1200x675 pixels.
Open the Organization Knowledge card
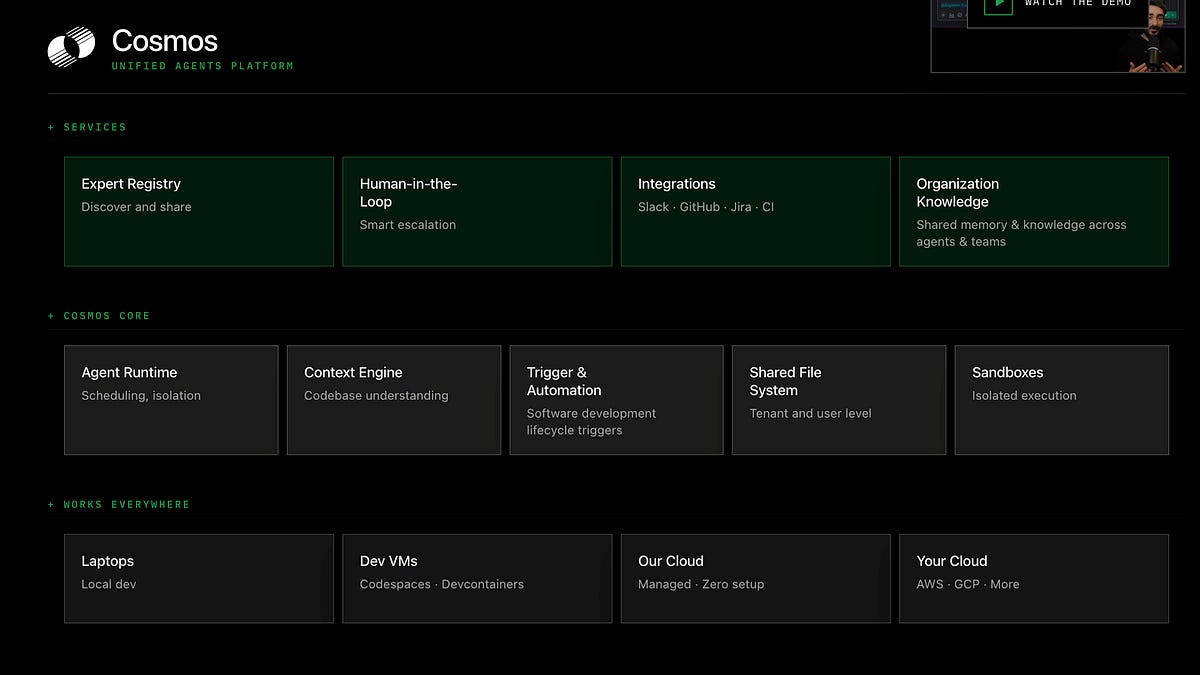click(1034, 211)
